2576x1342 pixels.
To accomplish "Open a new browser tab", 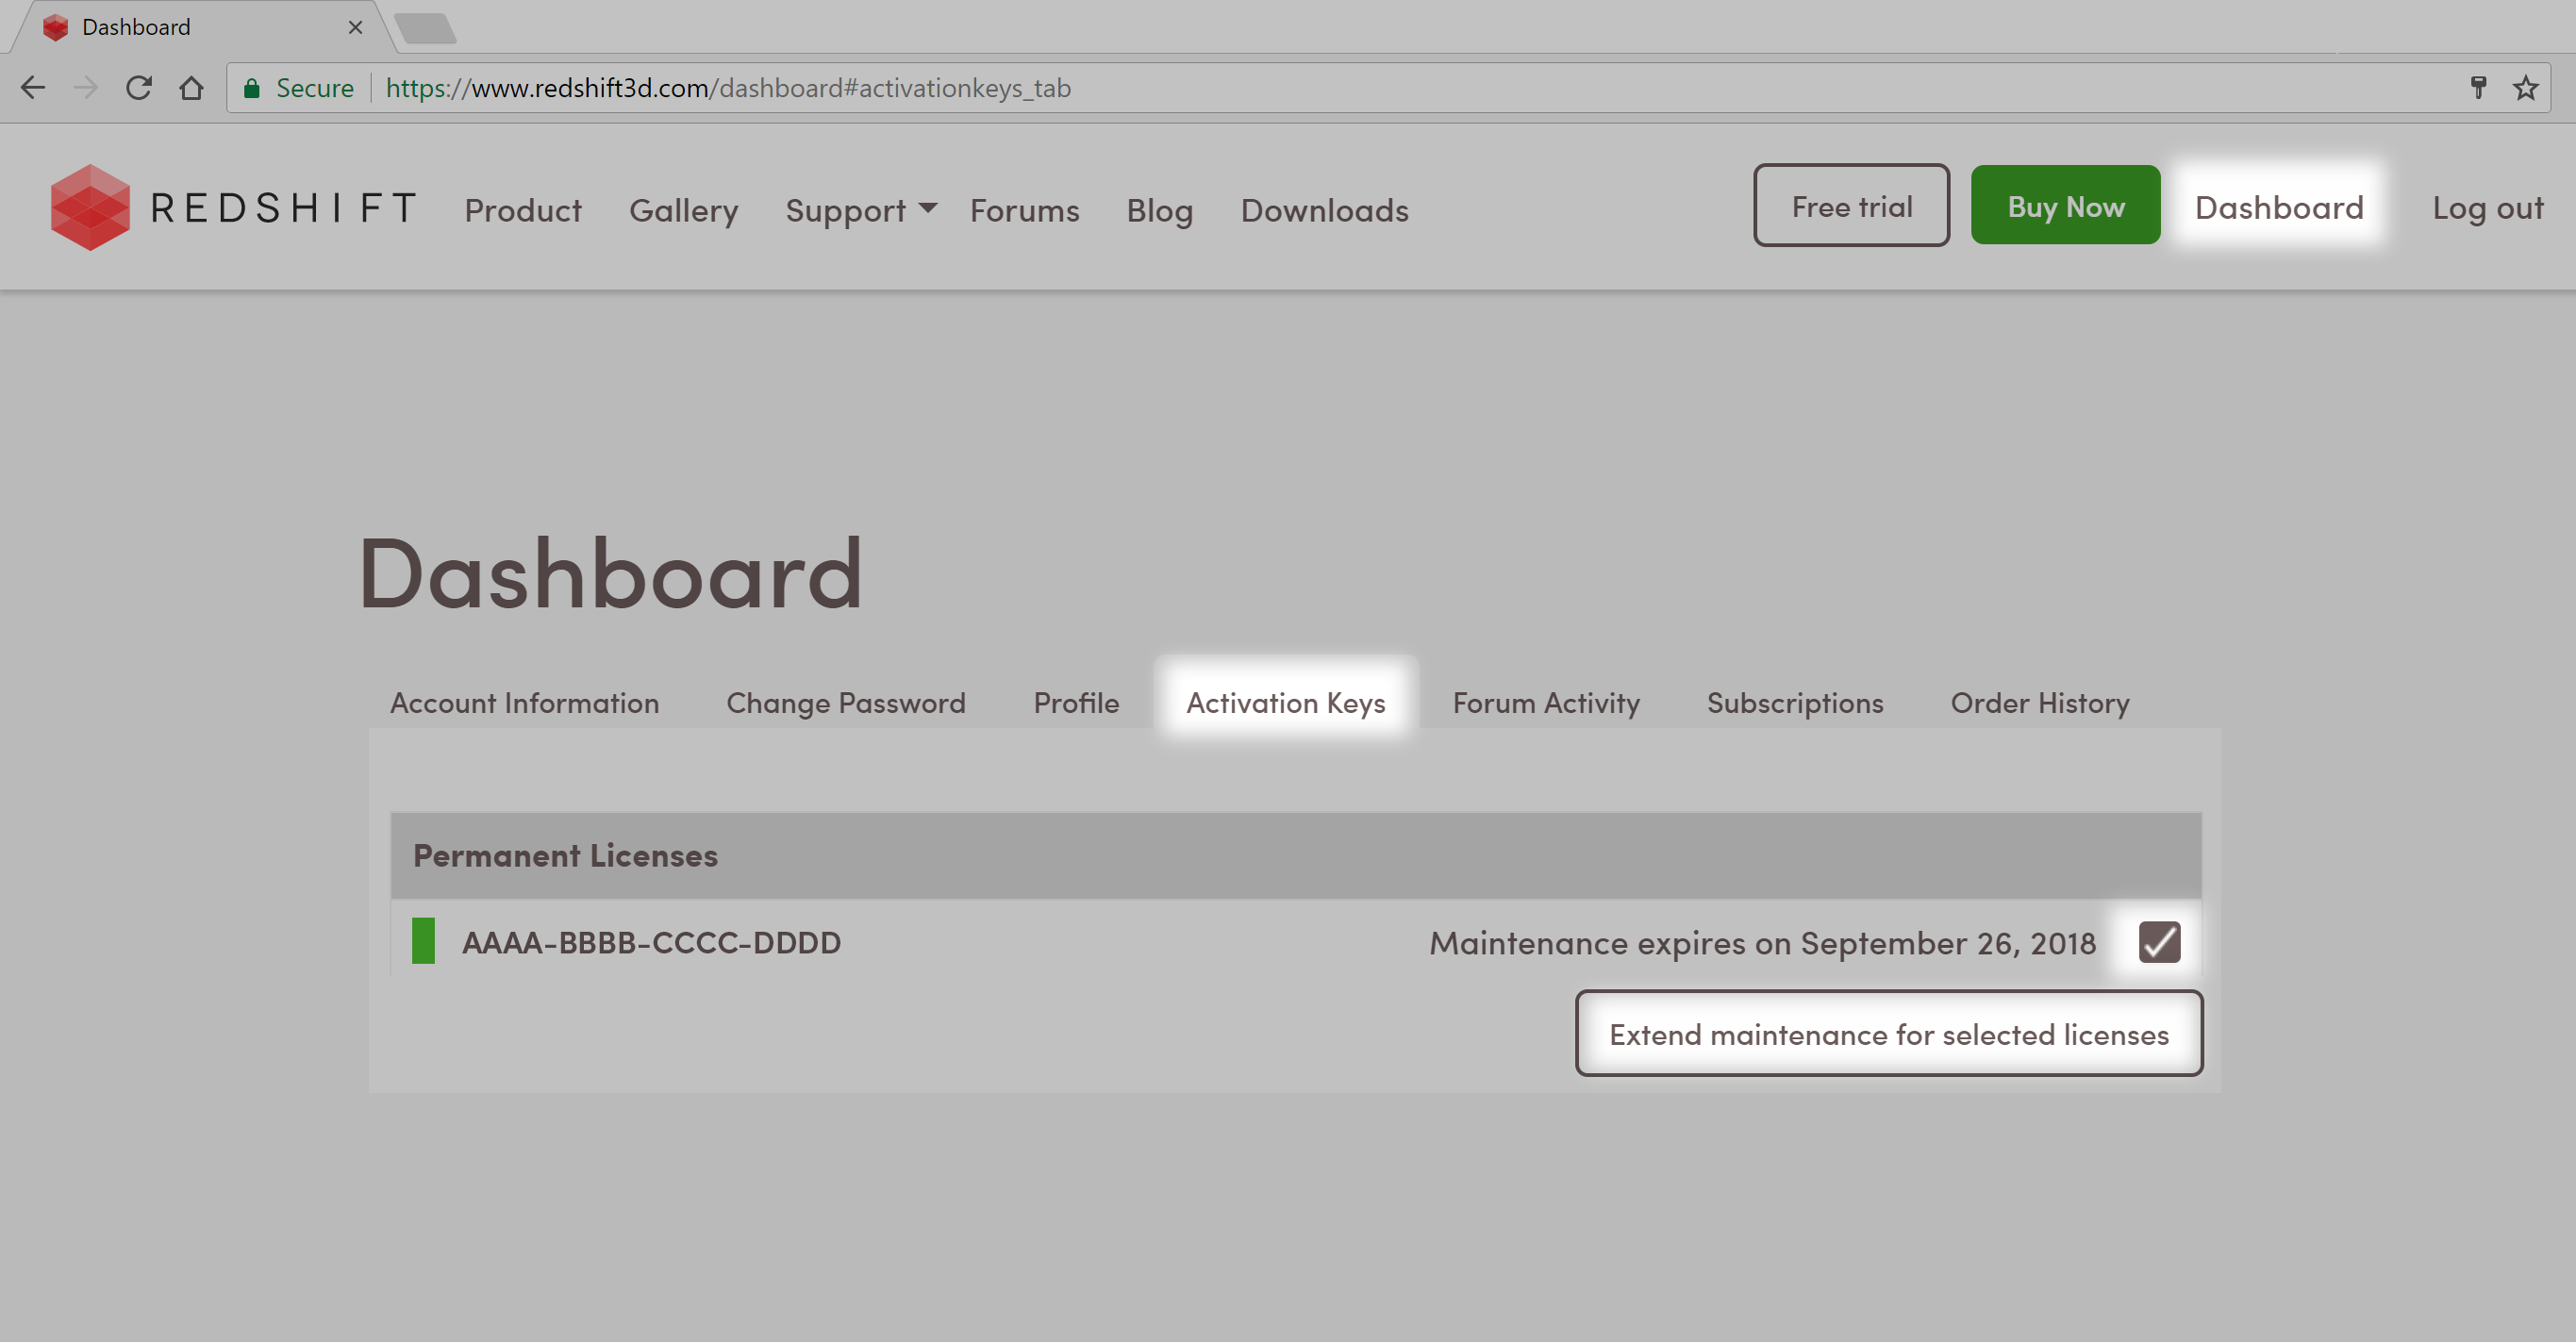I will (426, 28).
